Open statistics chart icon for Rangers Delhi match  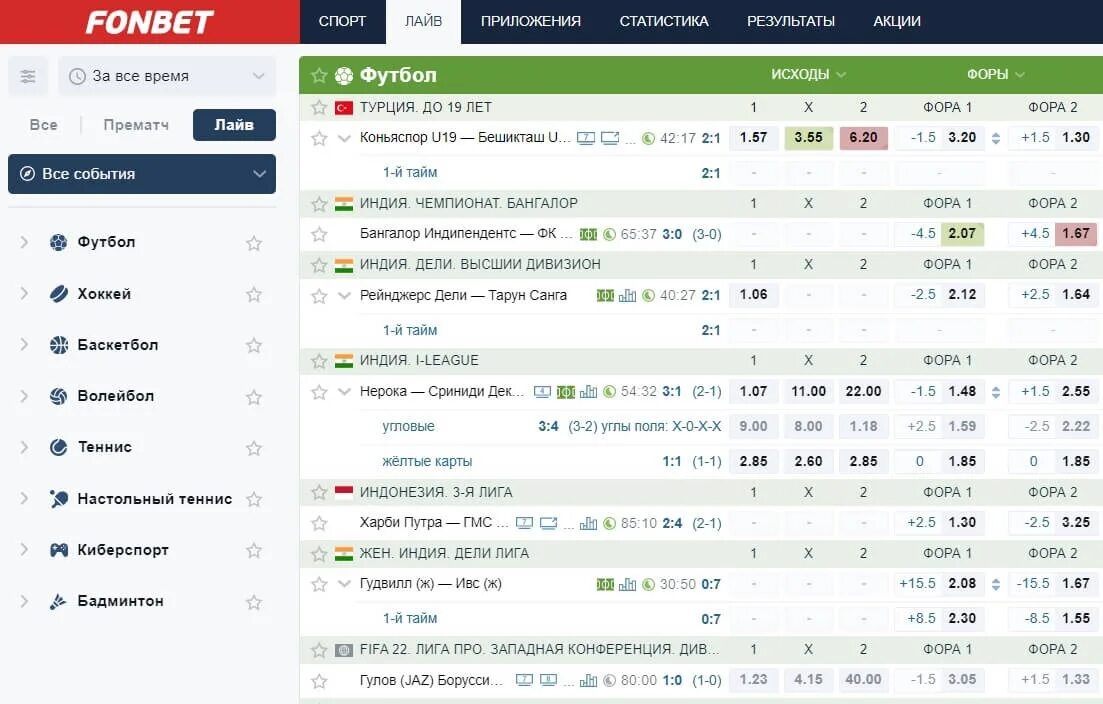click(627, 295)
